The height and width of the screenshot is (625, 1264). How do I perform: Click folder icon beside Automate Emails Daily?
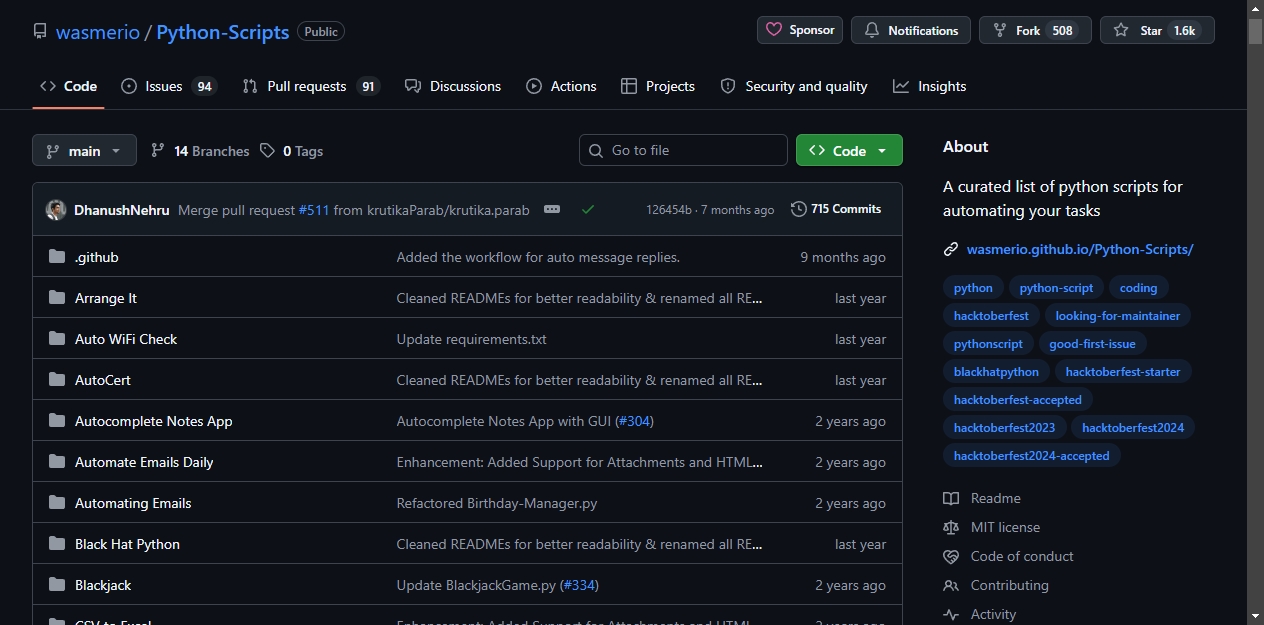(57, 462)
